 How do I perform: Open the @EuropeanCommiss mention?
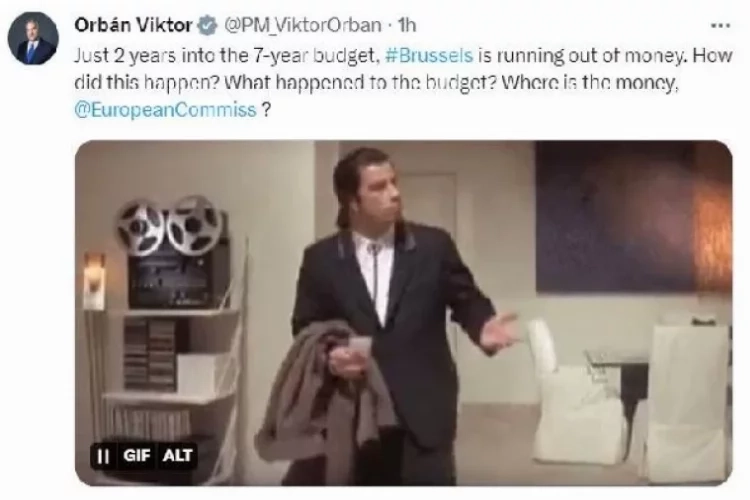pyautogui.click(x=165, y=110)
